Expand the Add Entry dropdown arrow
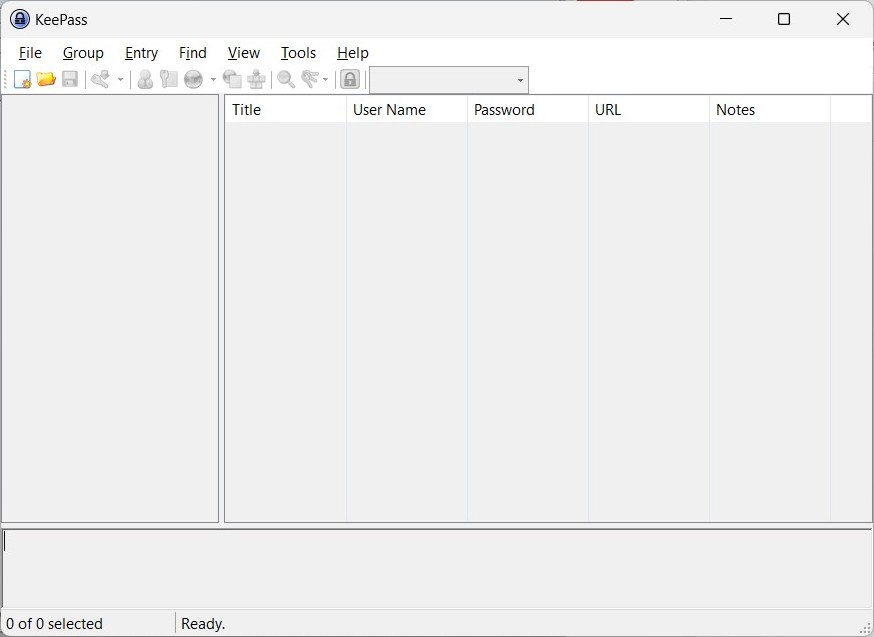This screenshot has width=874, height=637. (x=120, y=80)
